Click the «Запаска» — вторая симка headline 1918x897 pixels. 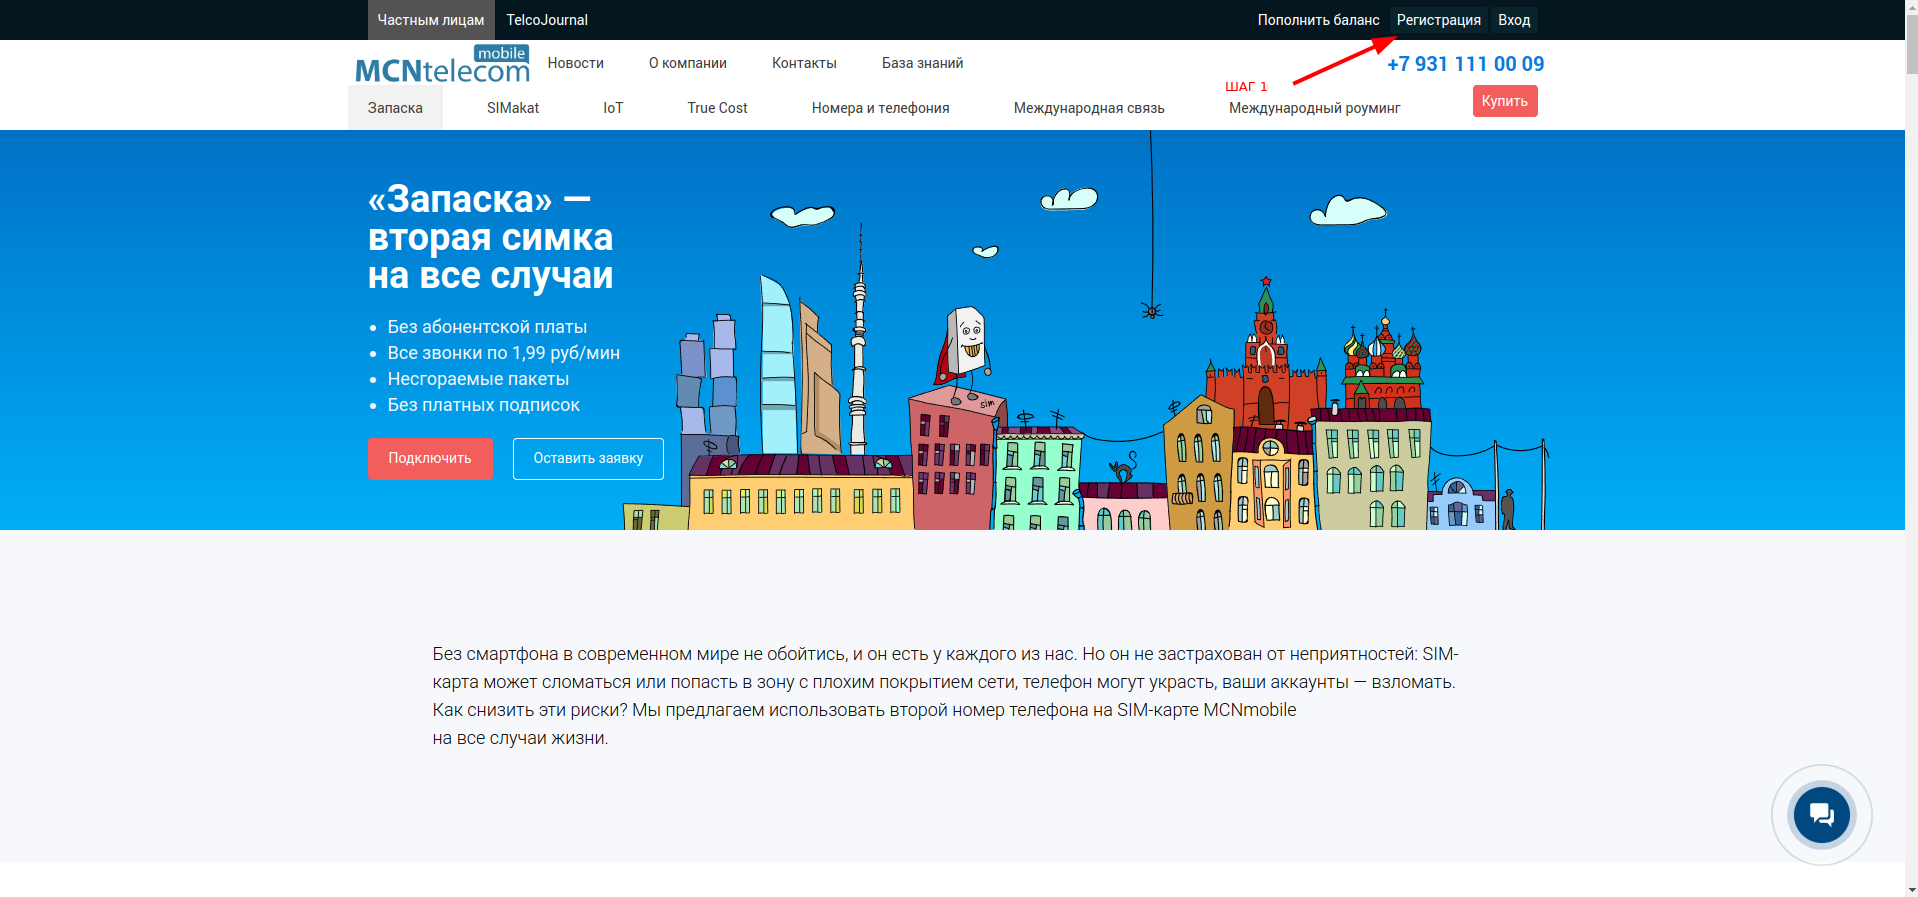tap(490, 237)
